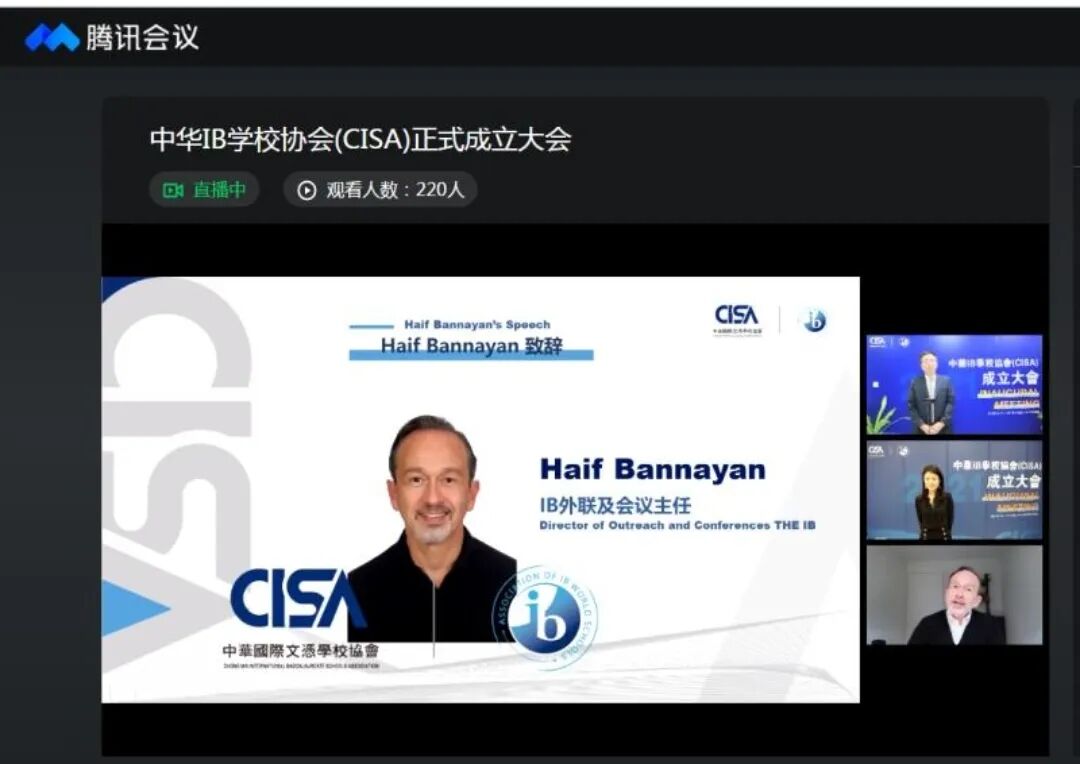Click the IB外联及会议主任 title text
Screen dimensions: 1080x764
615,506
